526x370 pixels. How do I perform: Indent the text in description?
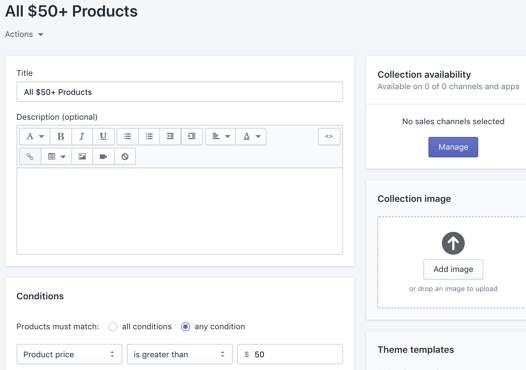point(192,137)
